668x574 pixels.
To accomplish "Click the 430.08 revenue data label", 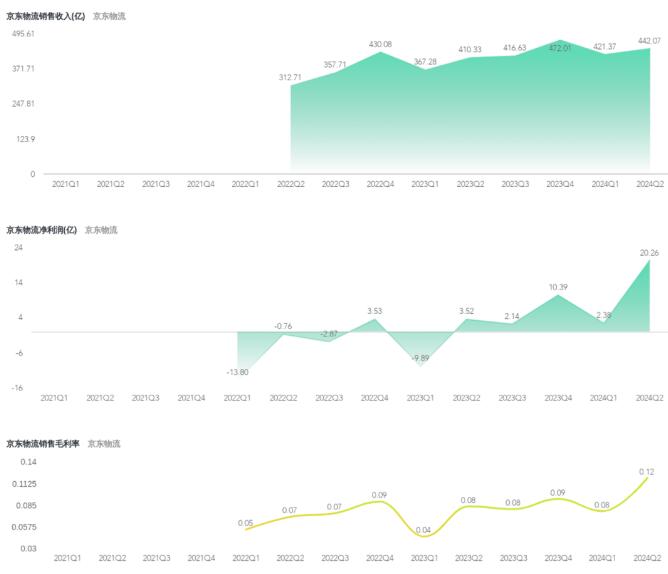I will click(x=380, y=44).
